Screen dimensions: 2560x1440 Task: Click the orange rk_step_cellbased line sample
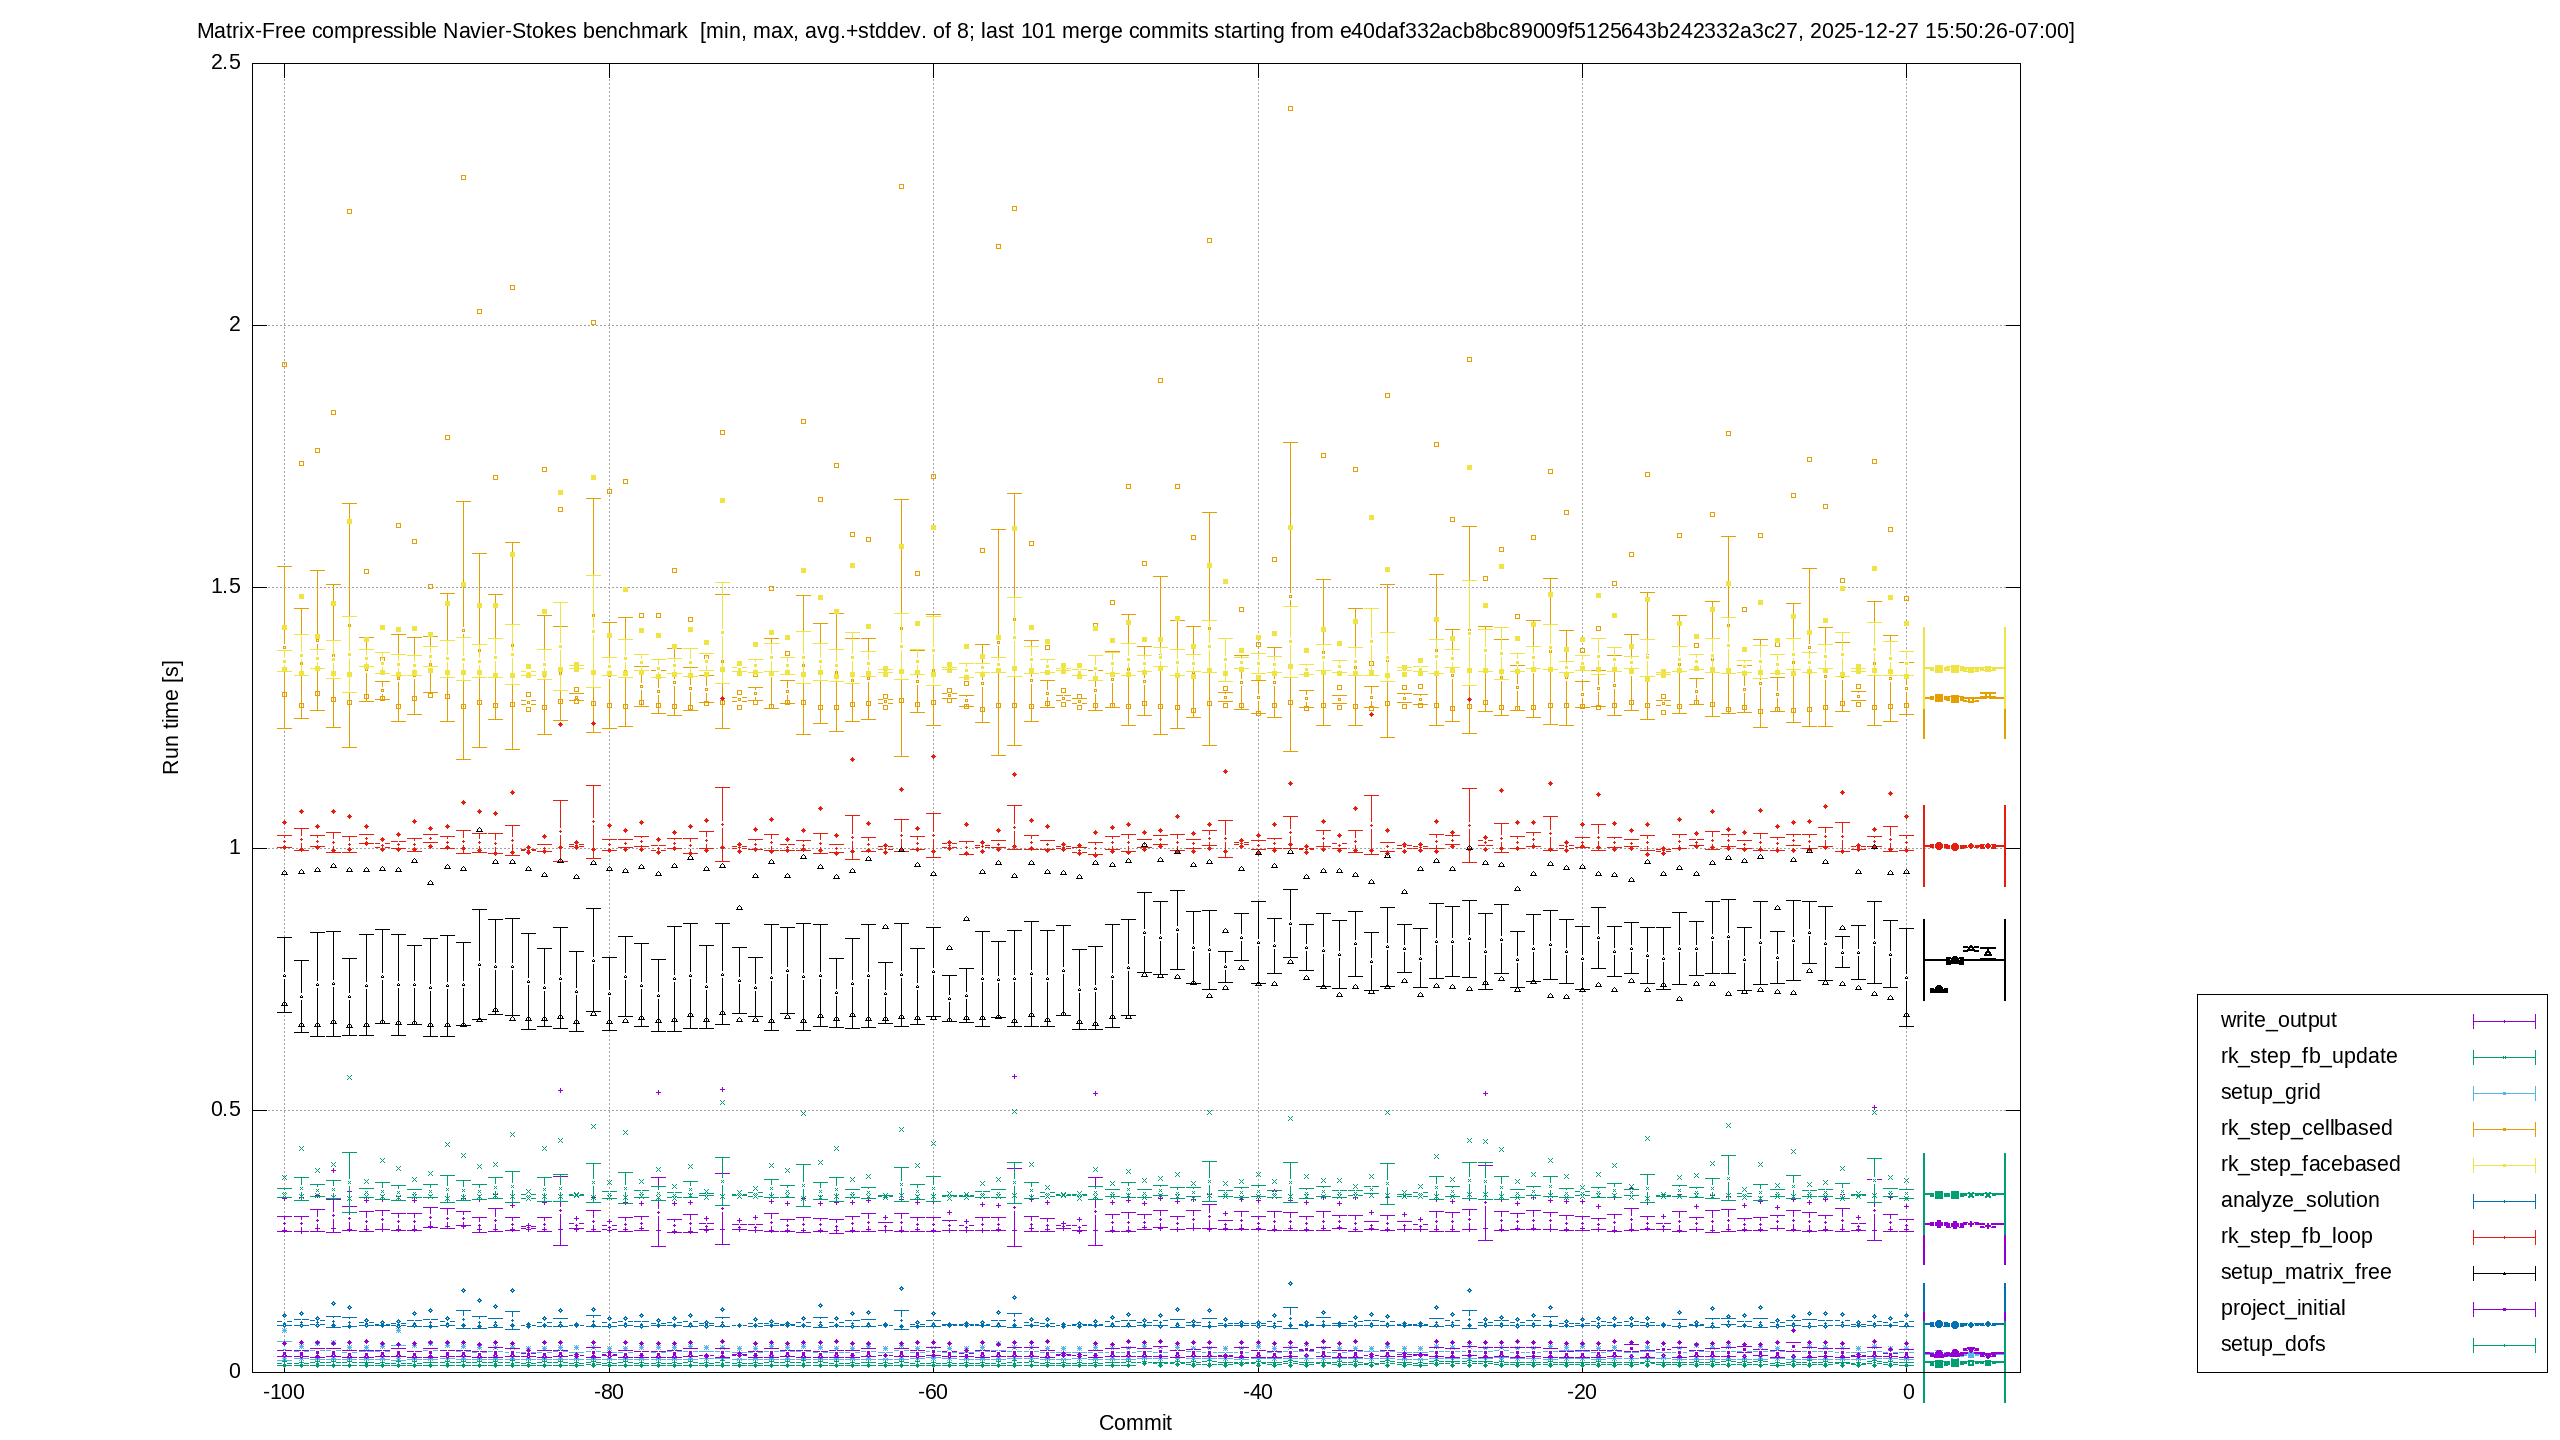coord(2504,1129)
